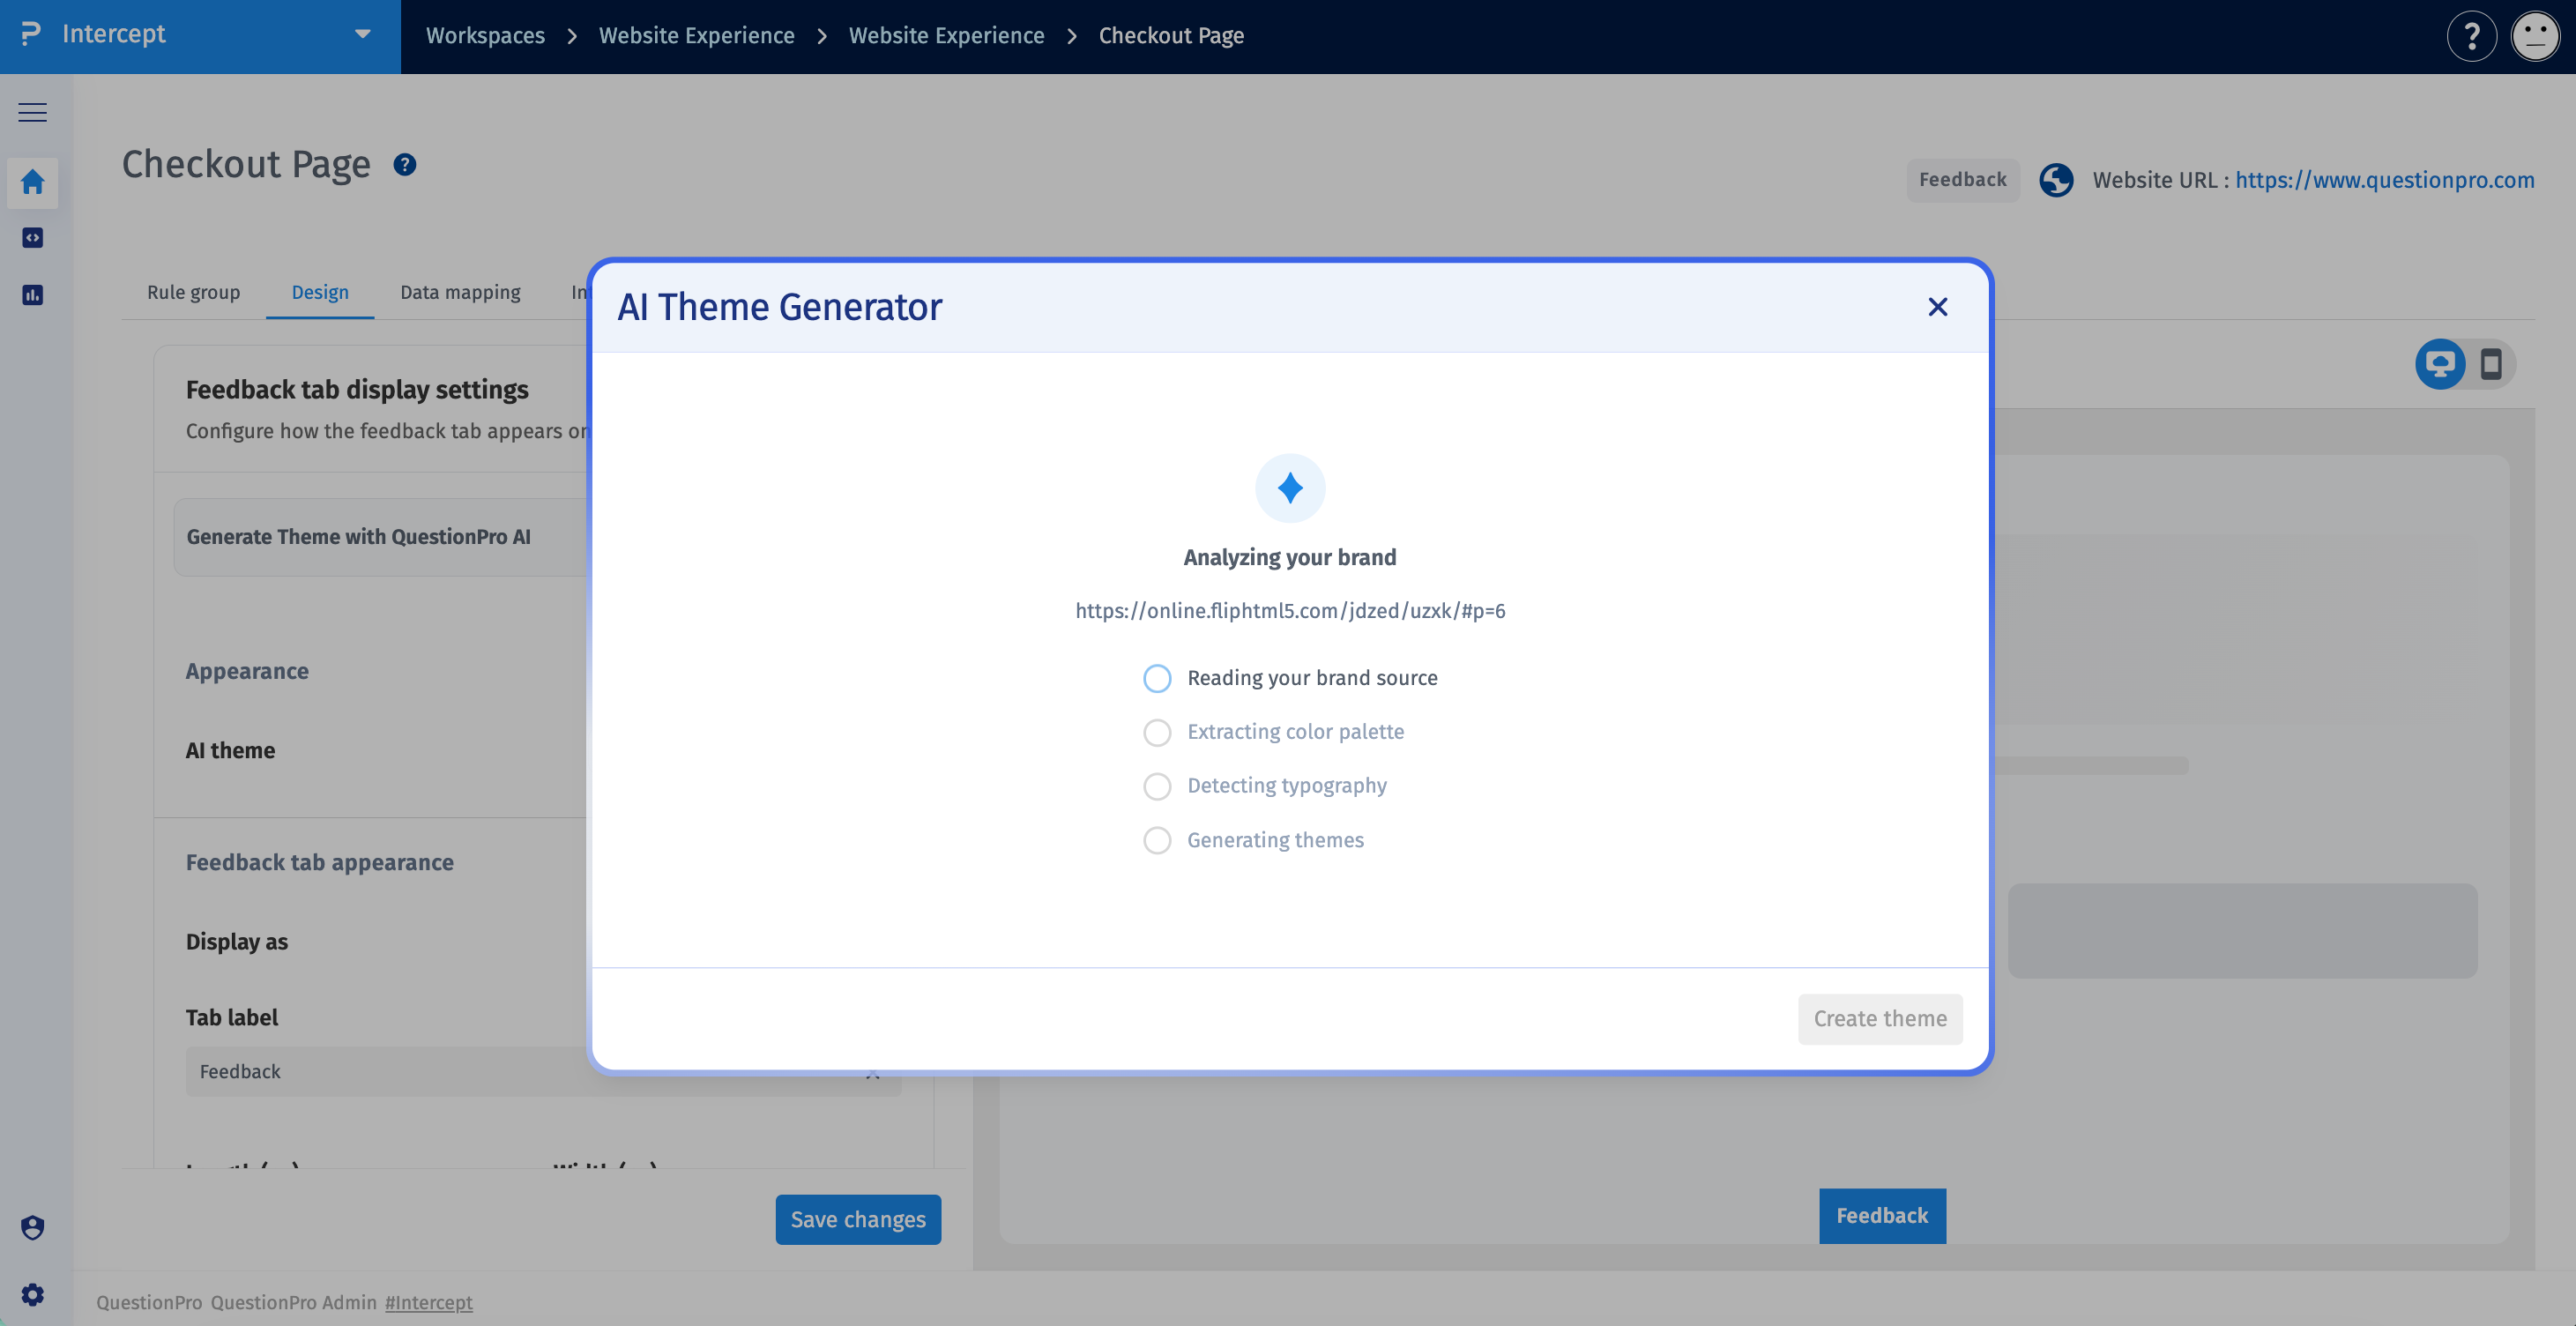Click the AI theme label
Image resolution: width=2576 pixels, height=1326 pixels.
(230, 751)
